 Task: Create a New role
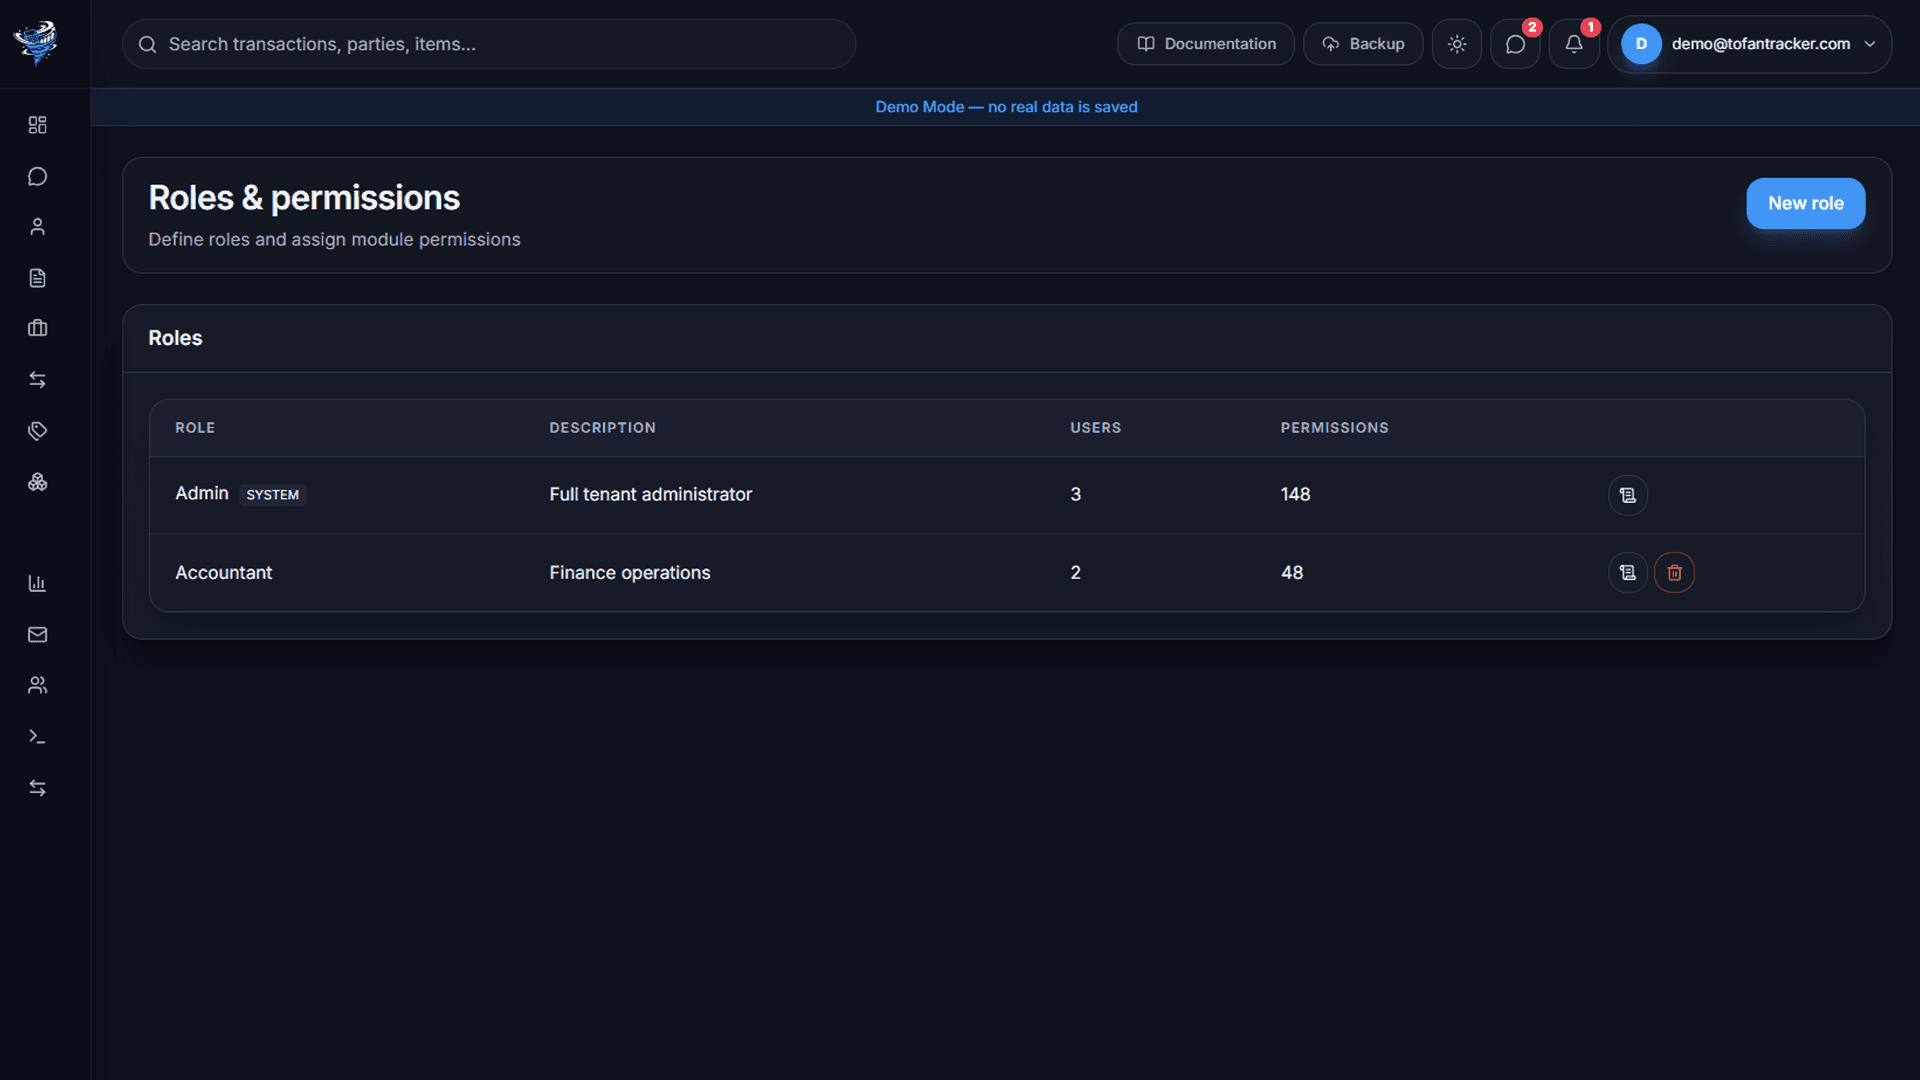[1805, 203]
